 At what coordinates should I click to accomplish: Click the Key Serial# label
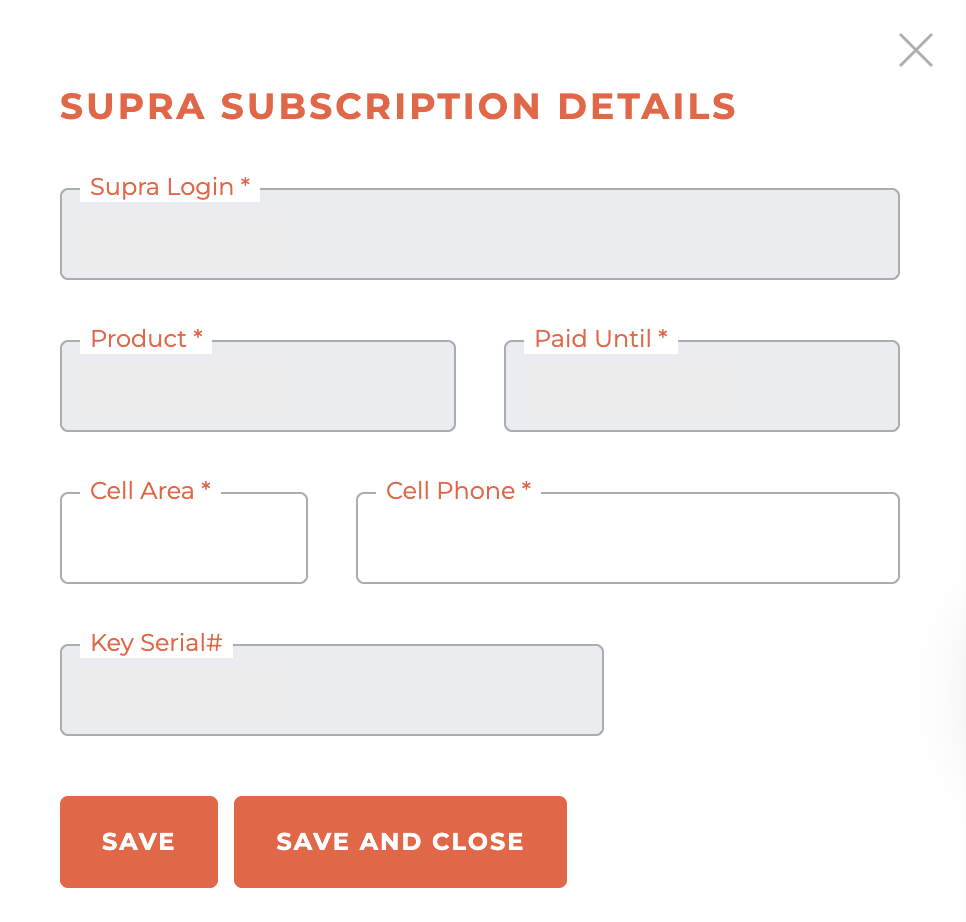point(155,643)
